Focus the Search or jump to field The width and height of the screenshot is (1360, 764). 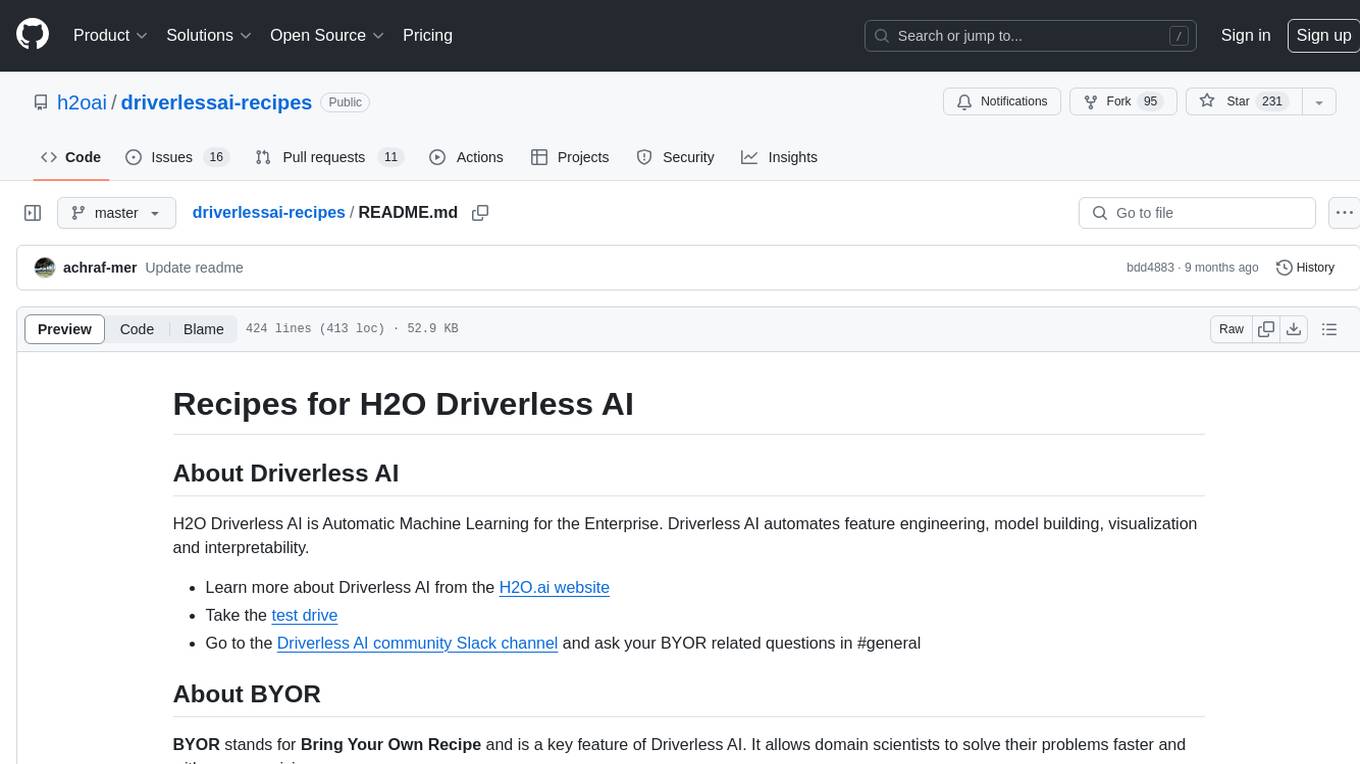pos(1032,36)
